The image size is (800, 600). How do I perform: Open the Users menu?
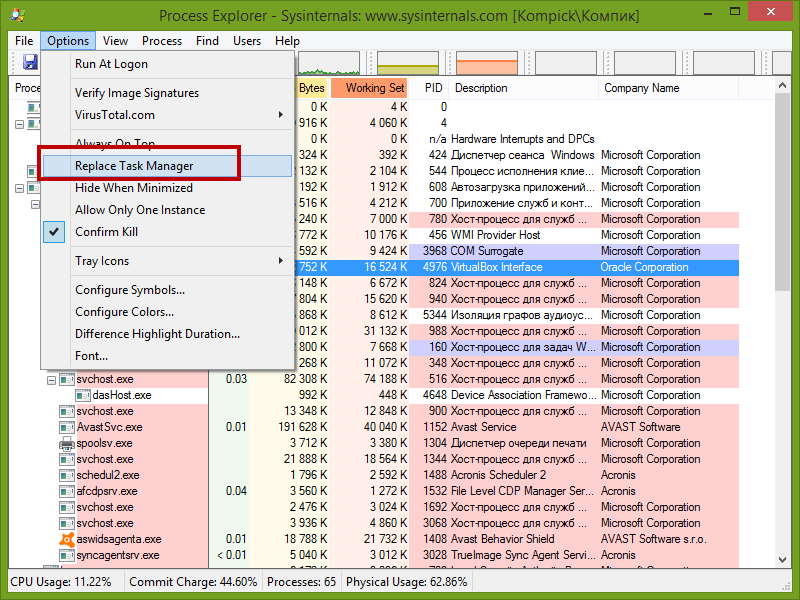click(247, 41)
